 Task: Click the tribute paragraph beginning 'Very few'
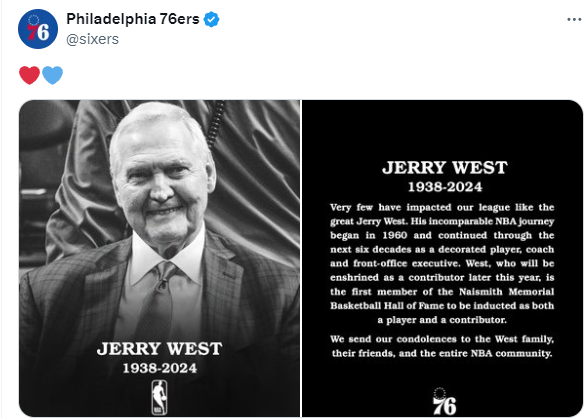click(442, 263)
